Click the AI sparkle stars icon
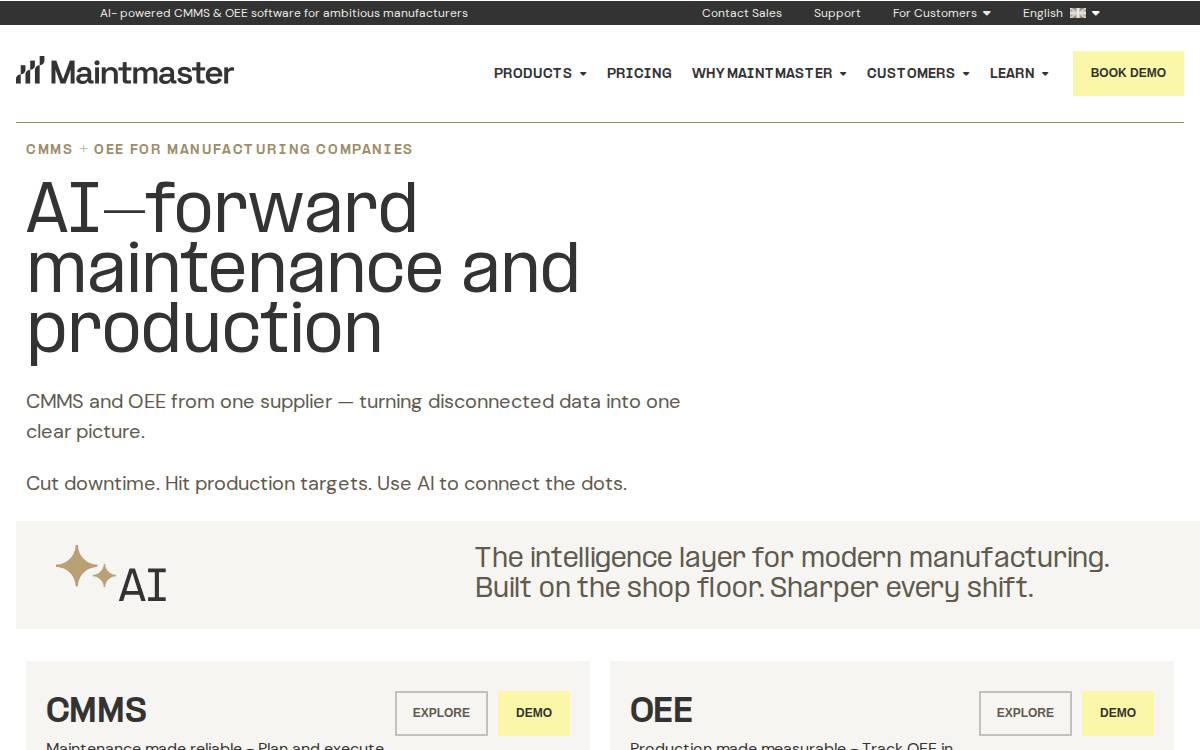This screenshot has width=1200, height=750. (86, 567)
